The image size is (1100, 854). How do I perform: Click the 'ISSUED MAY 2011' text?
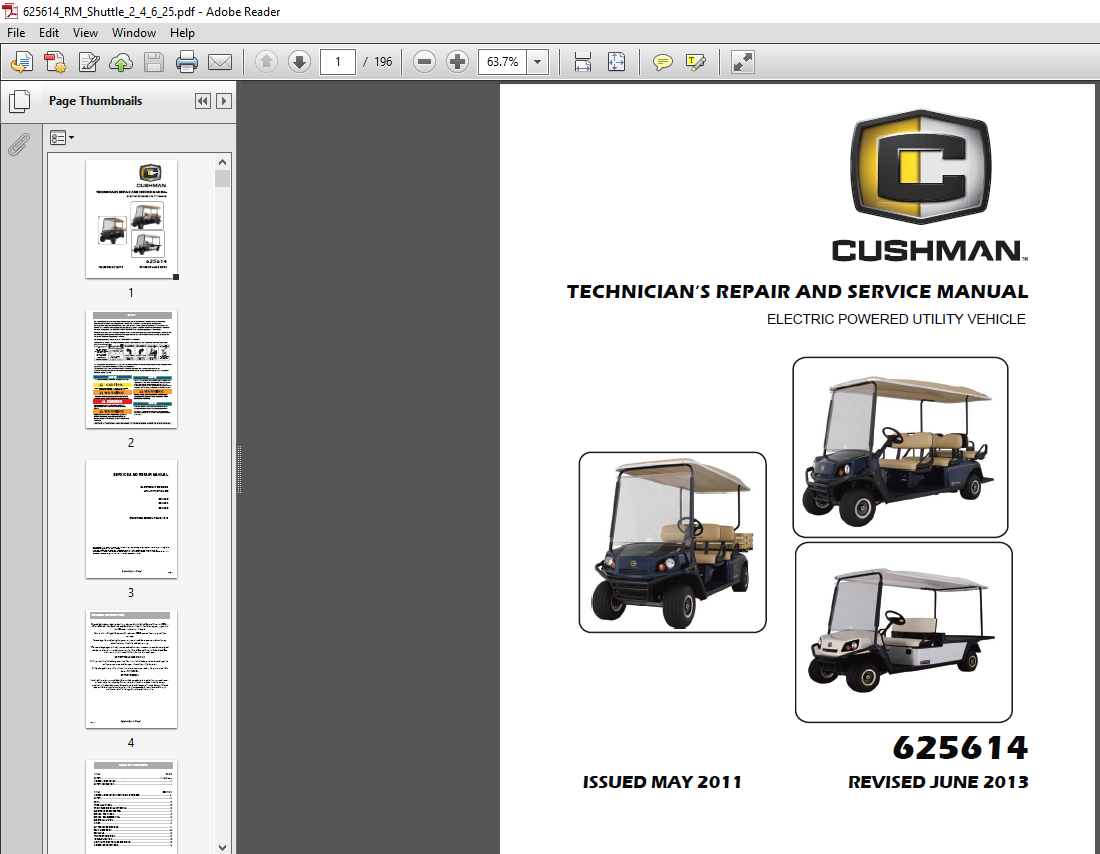click(662, 782)
